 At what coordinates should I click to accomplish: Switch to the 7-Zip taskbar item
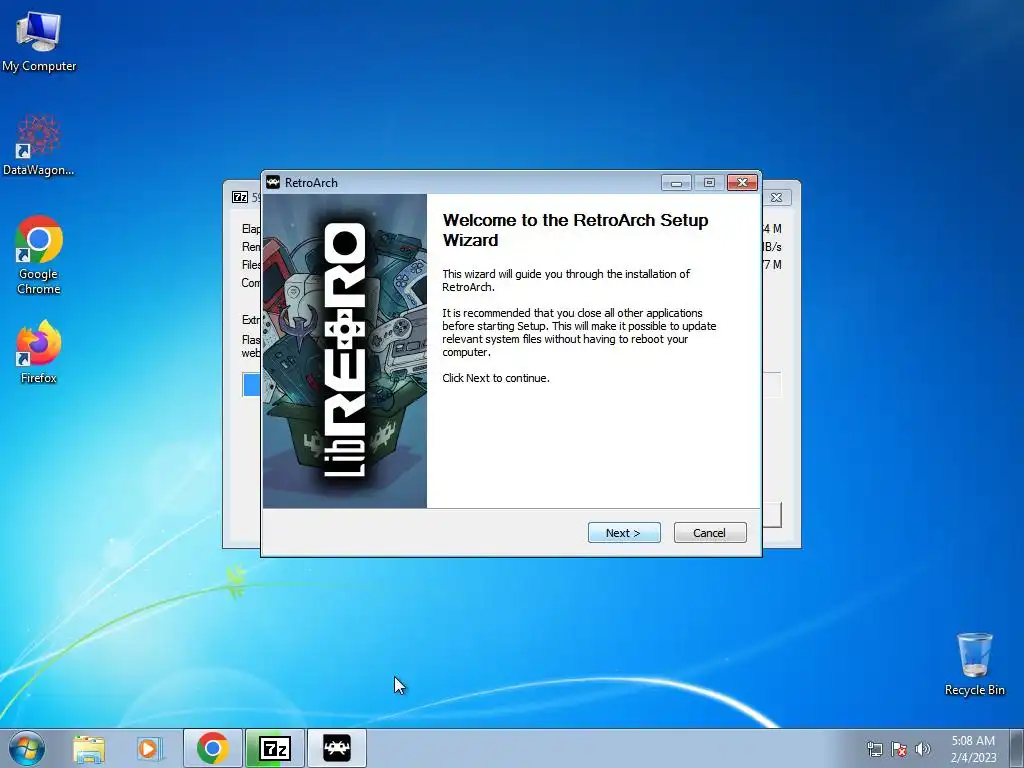pos(275,748)
